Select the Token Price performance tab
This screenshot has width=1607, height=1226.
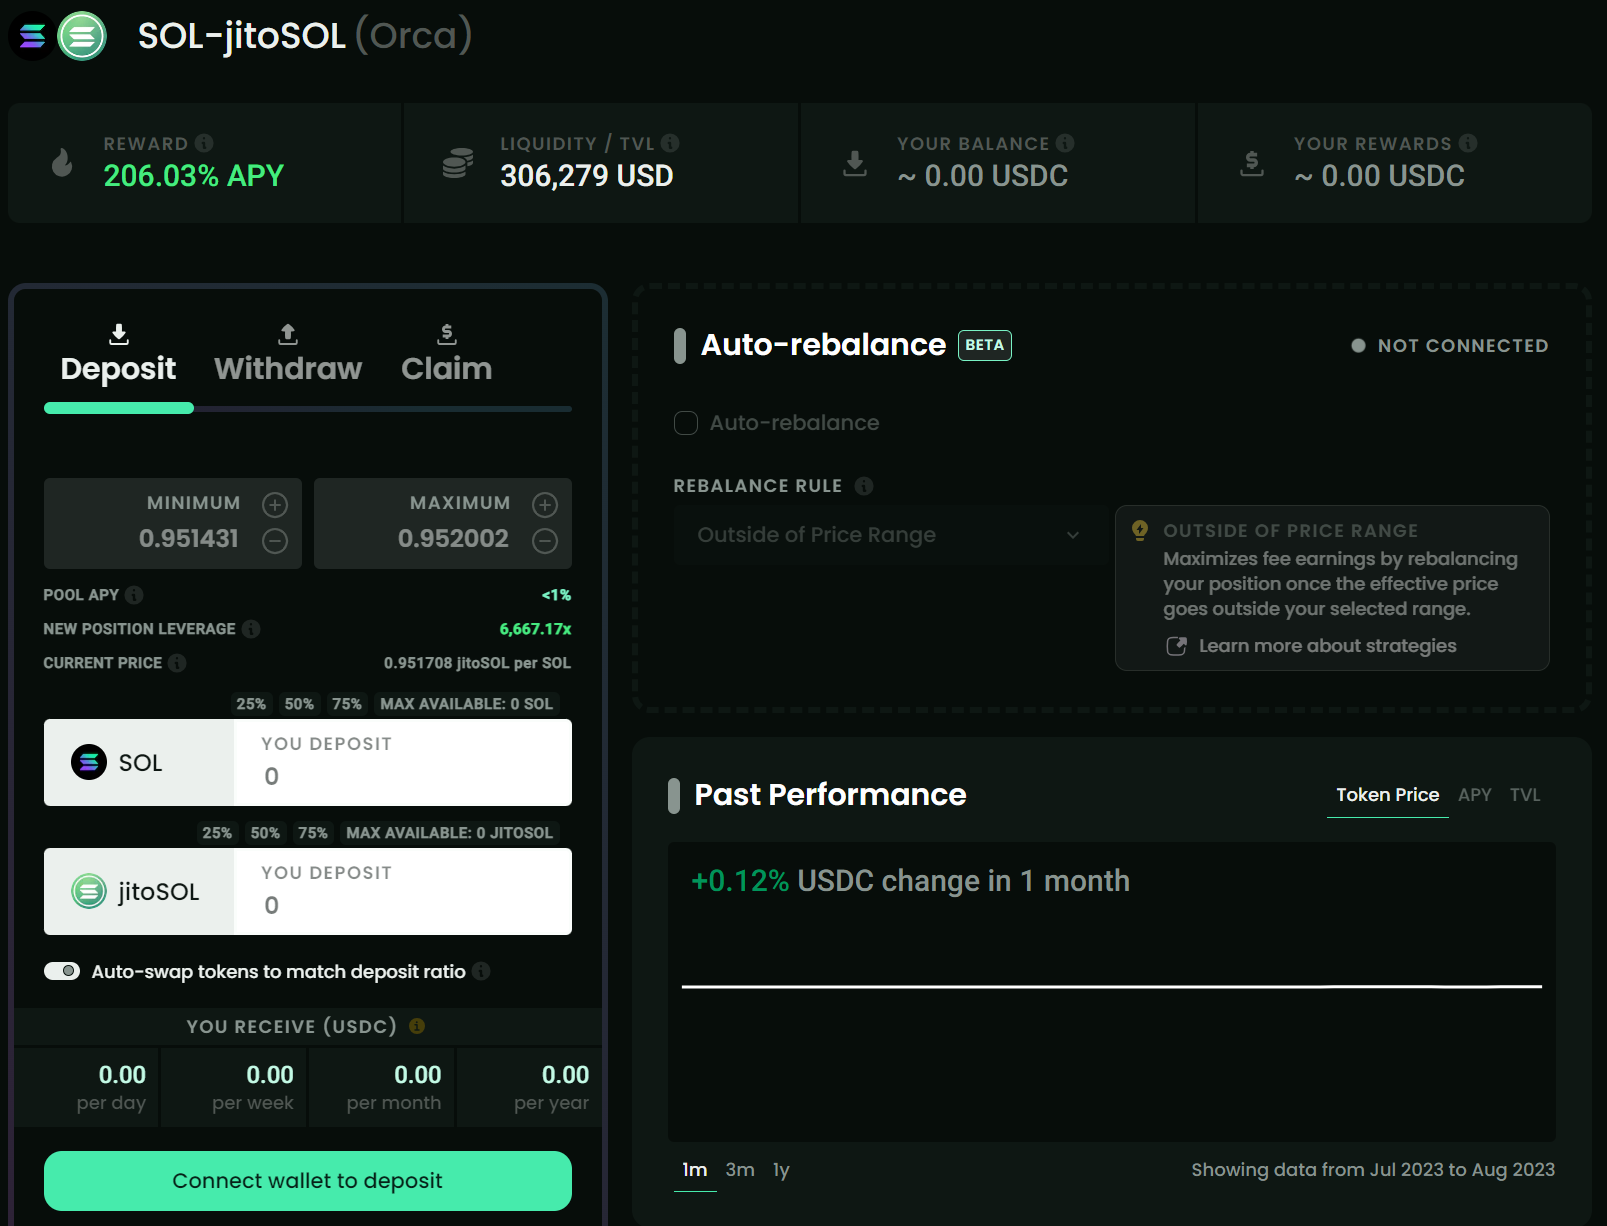[1388, 795]
